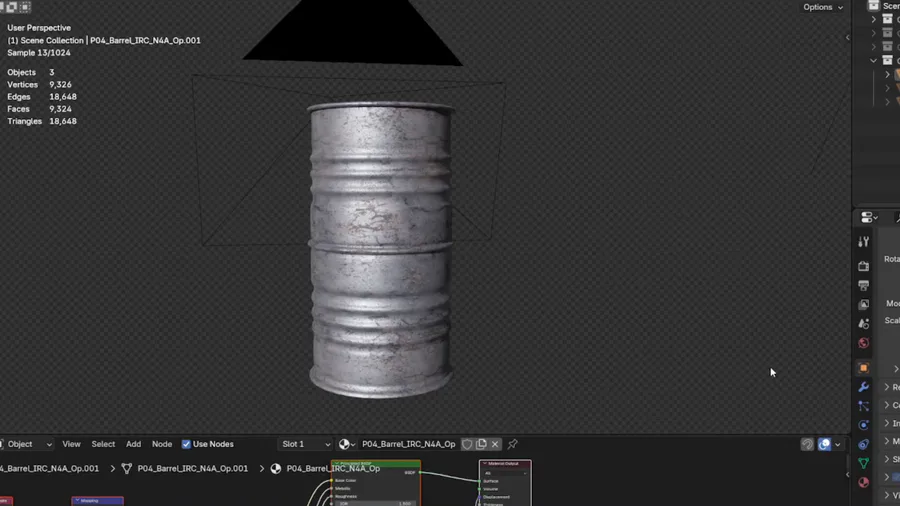
Task: Open the node editor Add menu
Action: tap(133, 444)
